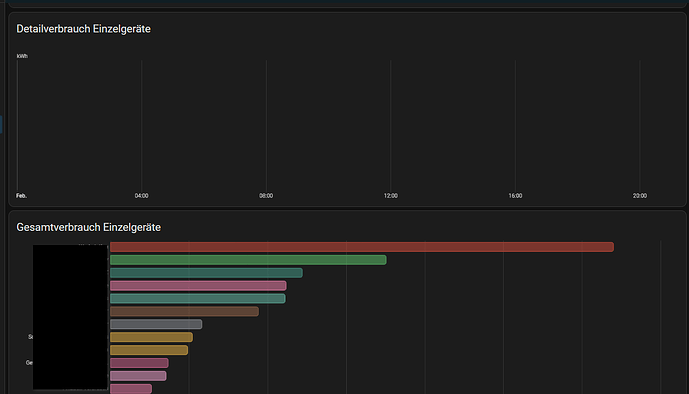Click the longest red bar in Gesamtverbrauch chart
The width and height of the screenshot is (689, 394).
pos(362,247)
